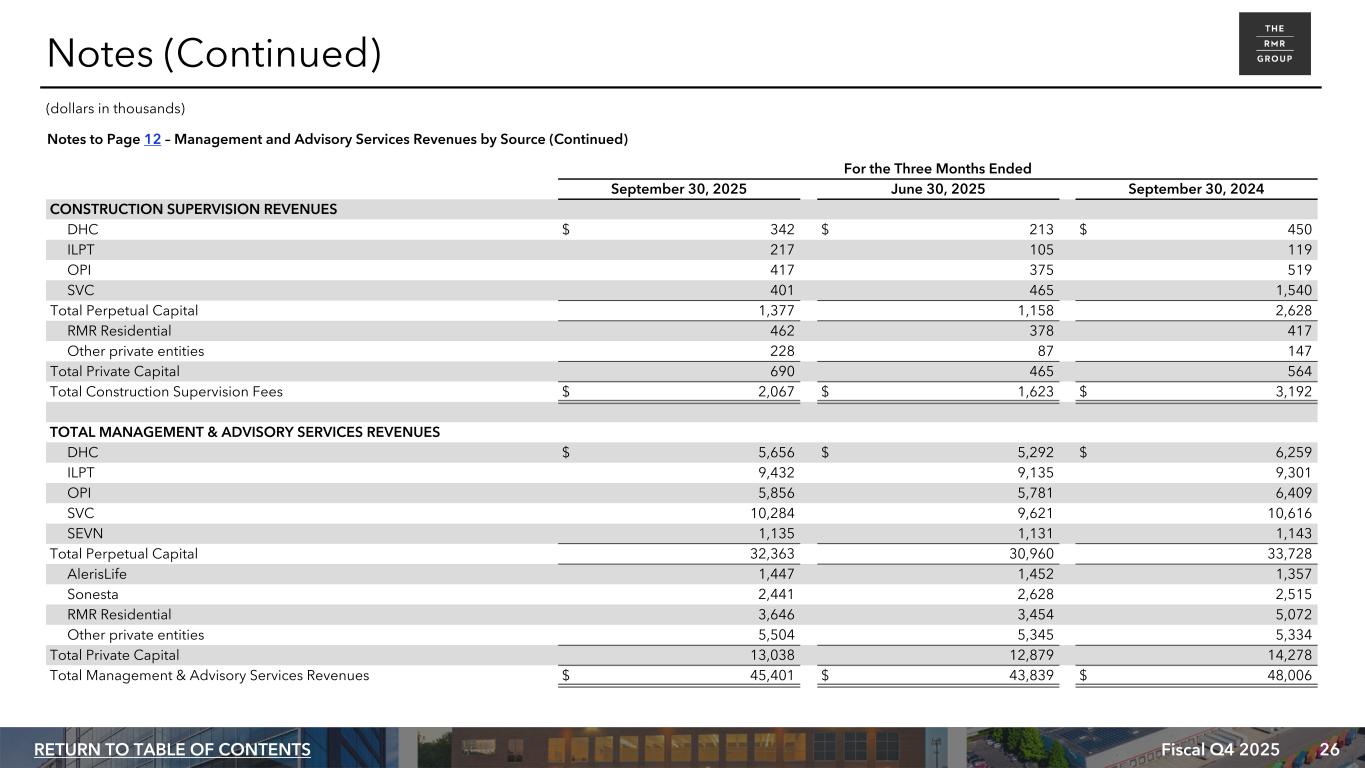This screenshot has height=768, width=1365.
Task: Select the AlerisLife row label
Action: (97, 574)
